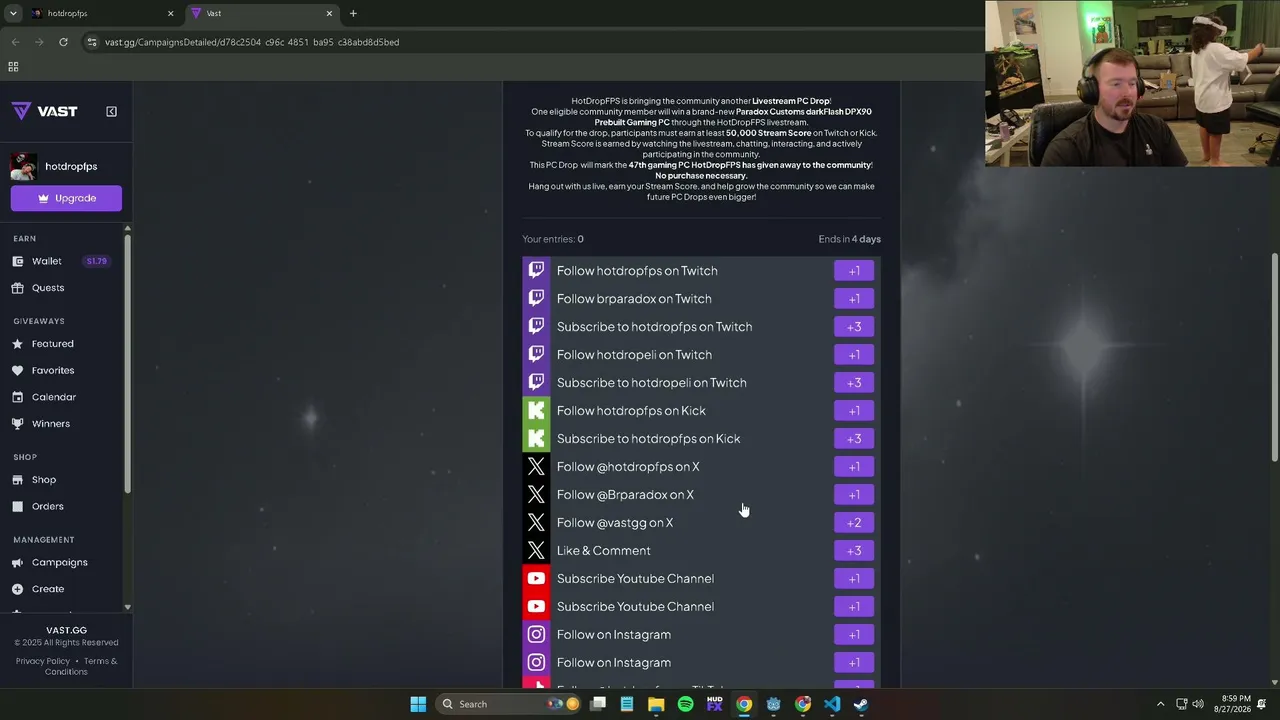Screen dimensions: 1280x720
Task: Open the Wallet icon in sidebar
Action: pyautogui.click(x=17, y=261)
